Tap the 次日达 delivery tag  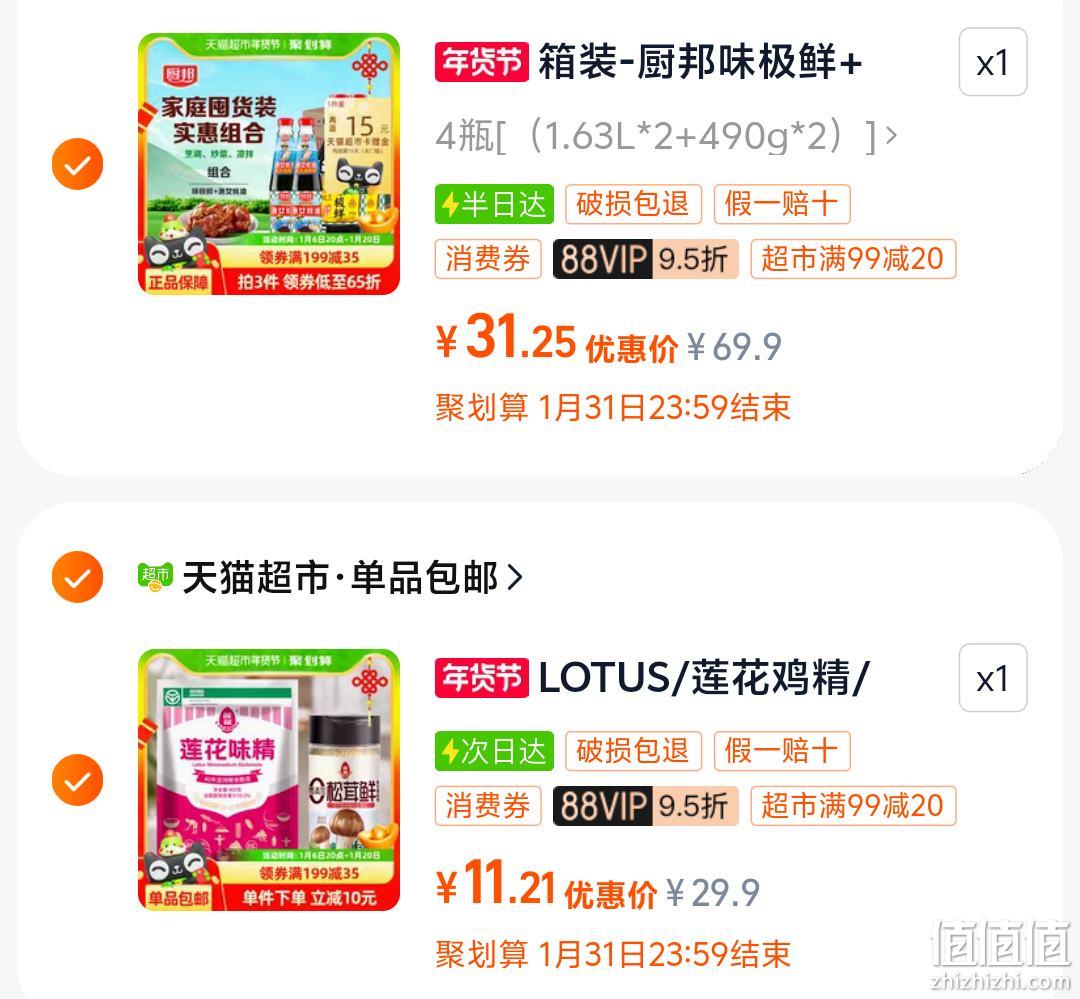coord(494,751)
